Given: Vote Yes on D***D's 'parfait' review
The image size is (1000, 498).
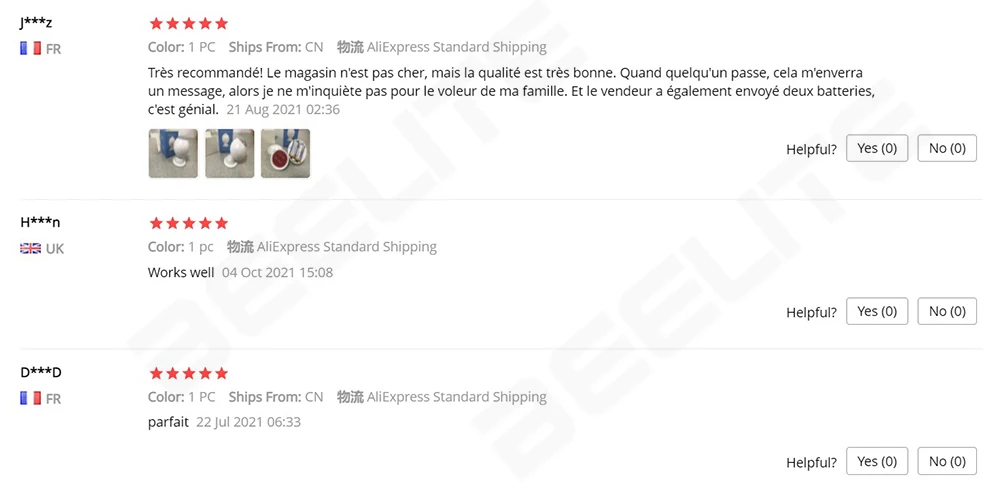Looking at the screenshot, I should pos(877,461).
